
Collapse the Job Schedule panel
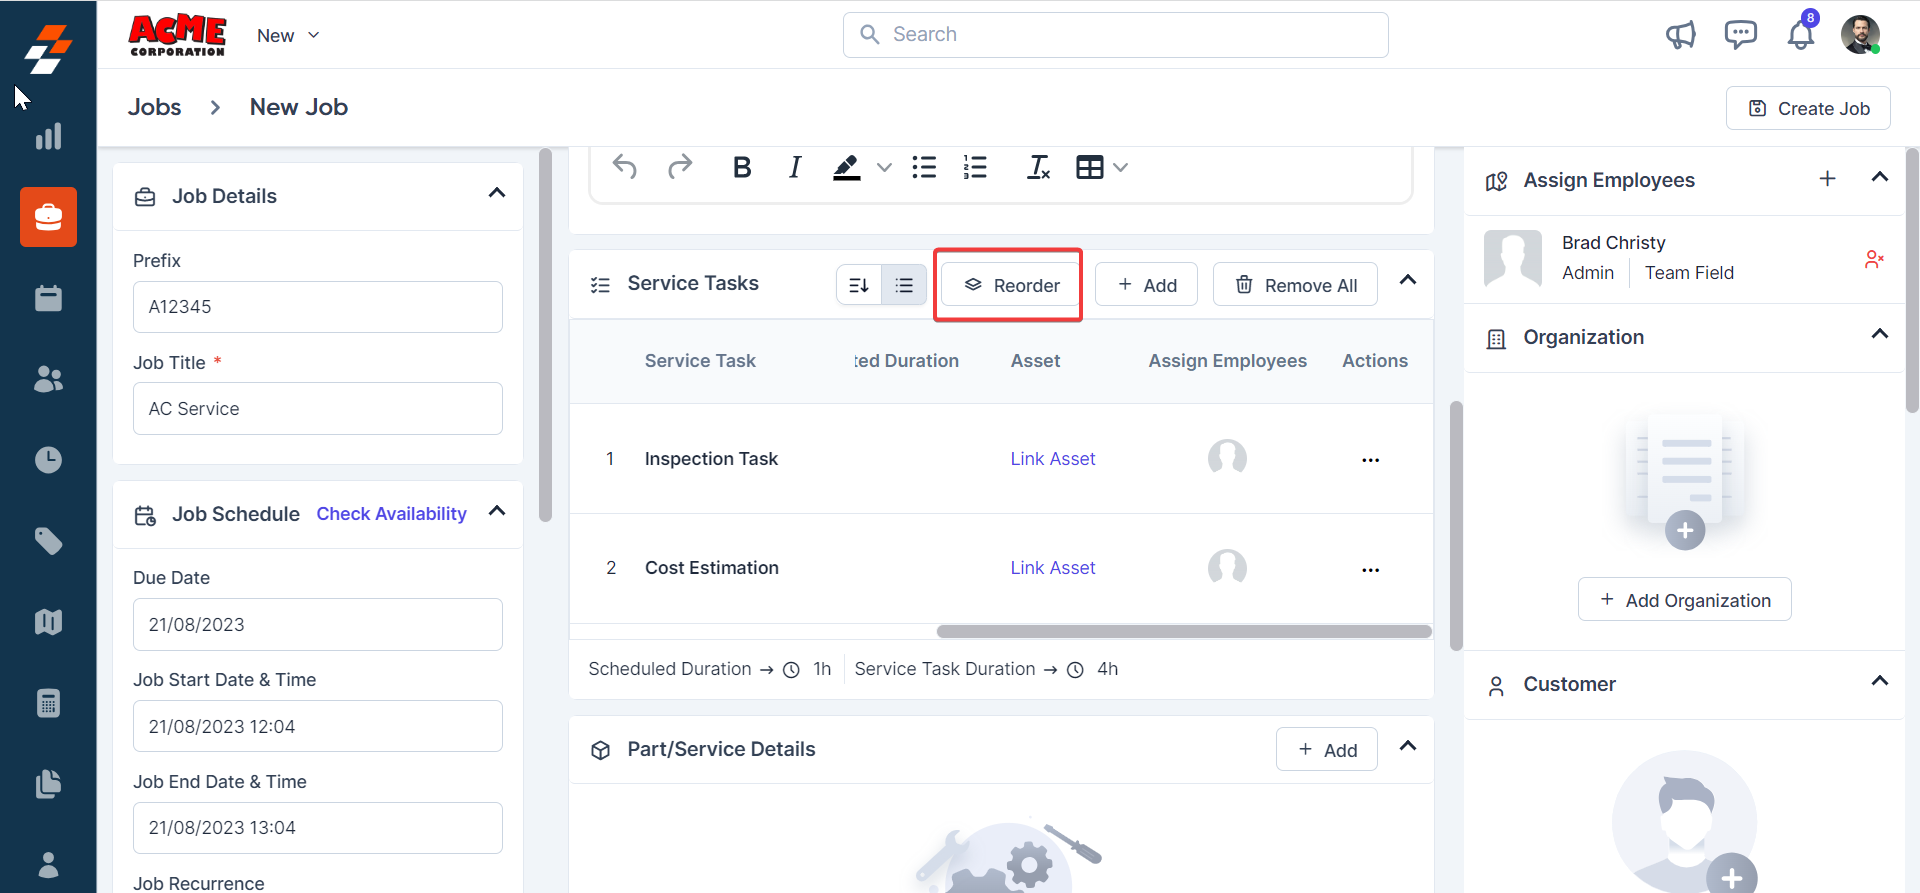point(497,511)
